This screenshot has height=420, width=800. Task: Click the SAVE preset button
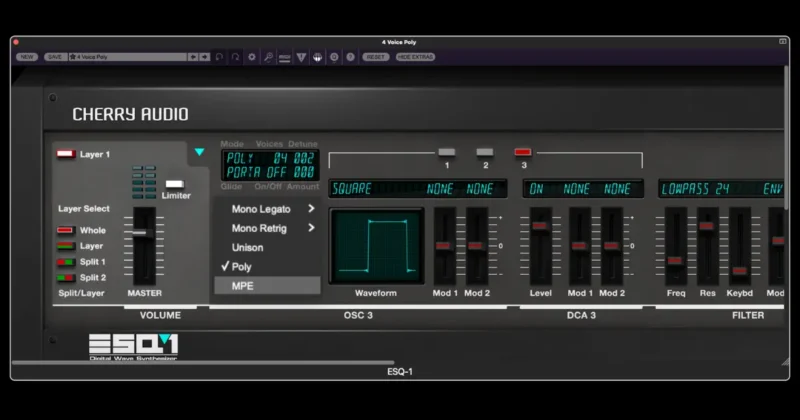pyautogui.click(x=55, y=57)
